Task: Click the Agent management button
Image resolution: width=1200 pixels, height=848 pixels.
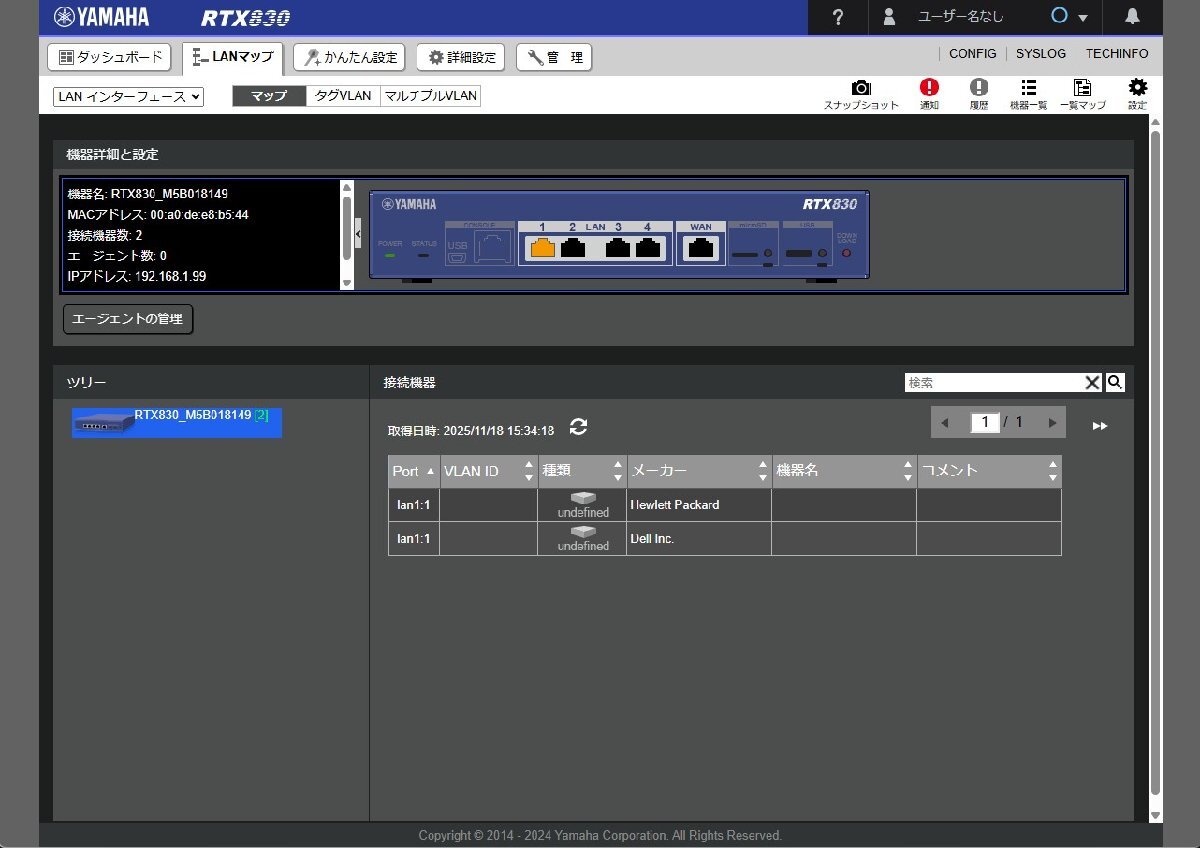Action: (128, 319)
